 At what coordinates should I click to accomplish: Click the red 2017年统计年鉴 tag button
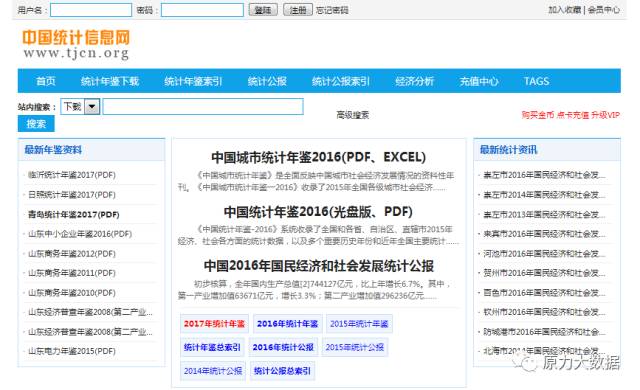pos(214,324)
